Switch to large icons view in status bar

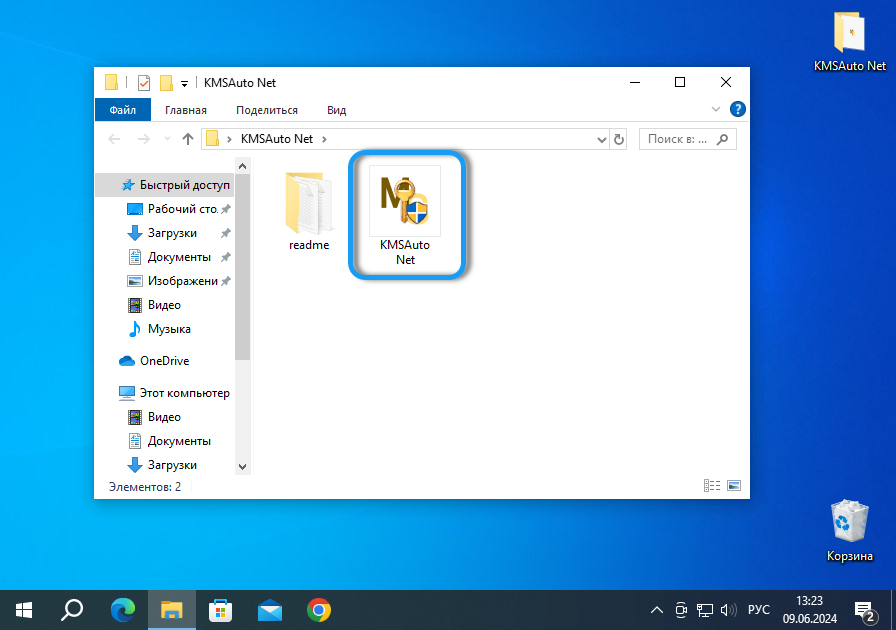[x=734, y=485]
